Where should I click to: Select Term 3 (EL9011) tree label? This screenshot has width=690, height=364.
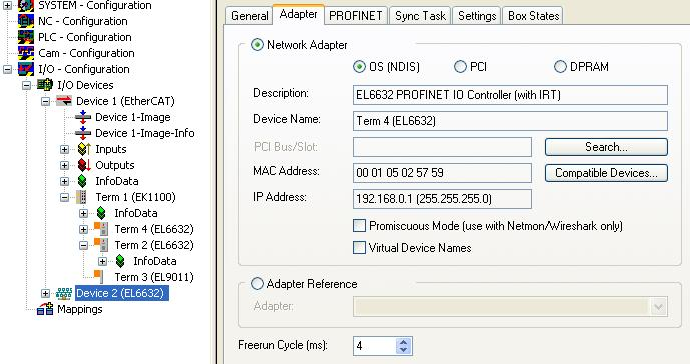[x=154, y=277]
